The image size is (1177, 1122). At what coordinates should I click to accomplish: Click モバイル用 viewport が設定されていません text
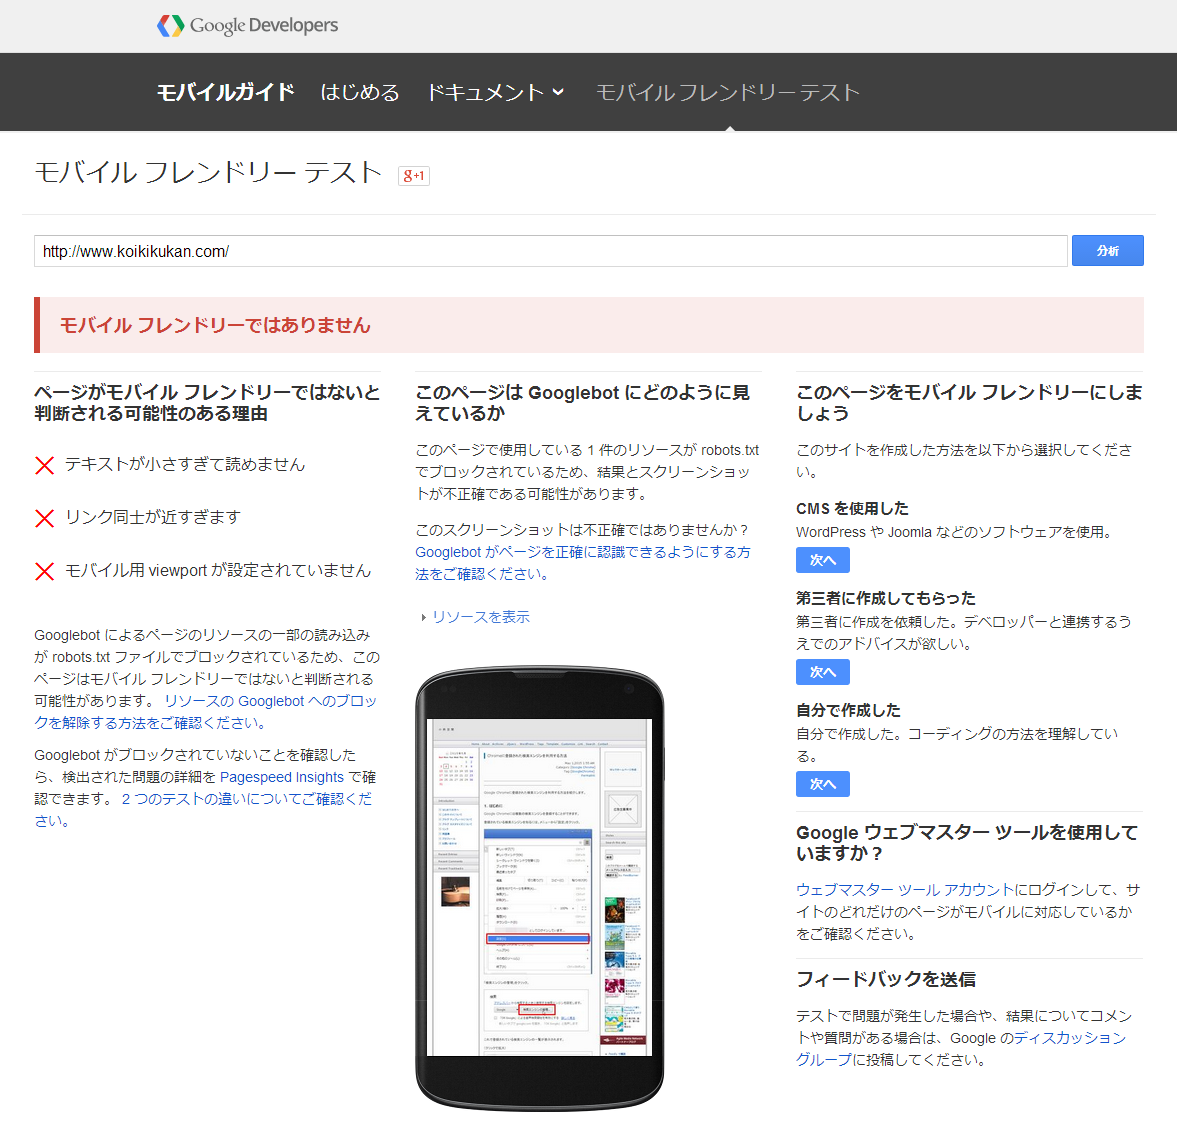(x=218, y=570)
